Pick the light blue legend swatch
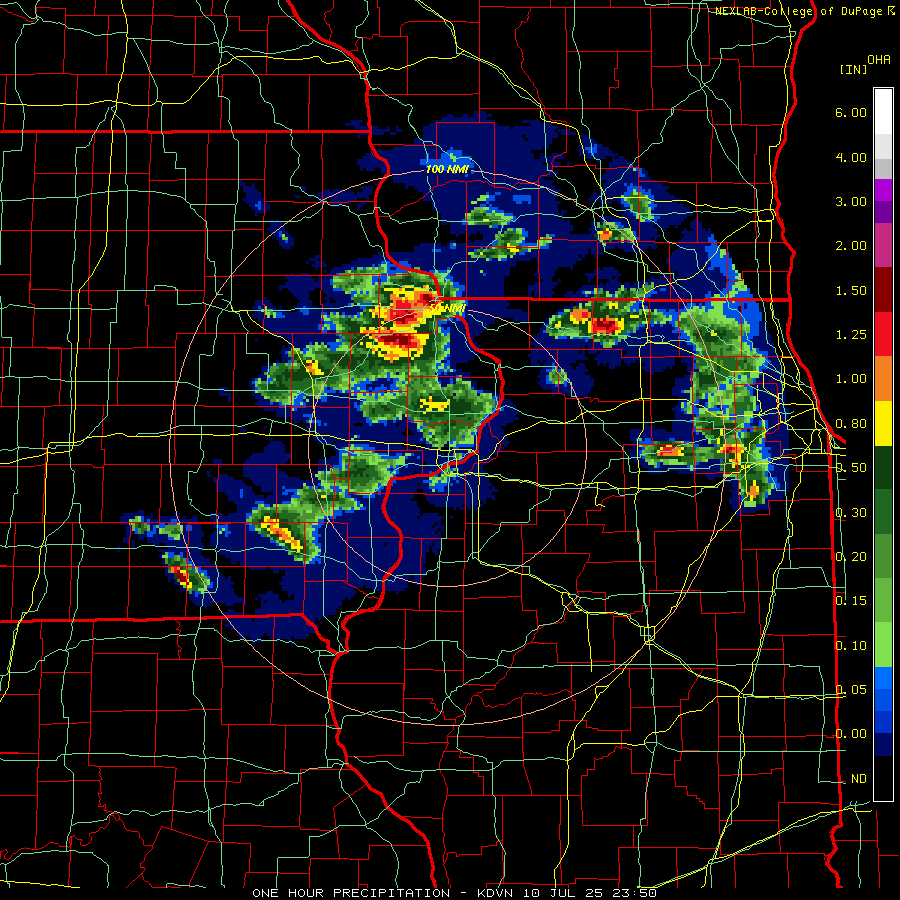900x900 pixels. (x=883, y=678)
